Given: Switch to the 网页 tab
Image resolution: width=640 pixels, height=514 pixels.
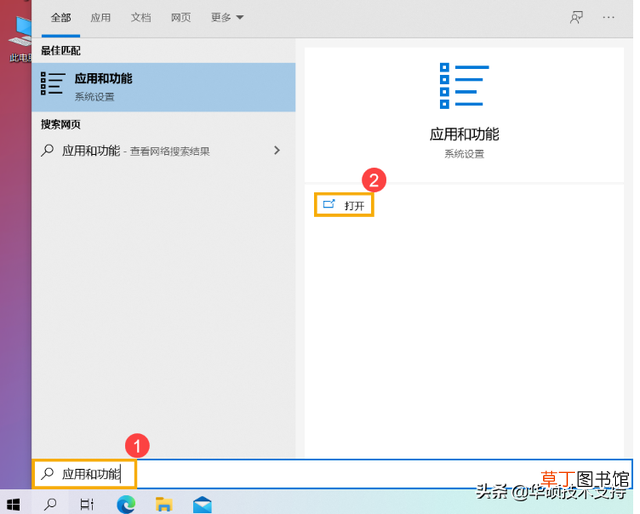Looking at the screenshot, I should point(181,18).
